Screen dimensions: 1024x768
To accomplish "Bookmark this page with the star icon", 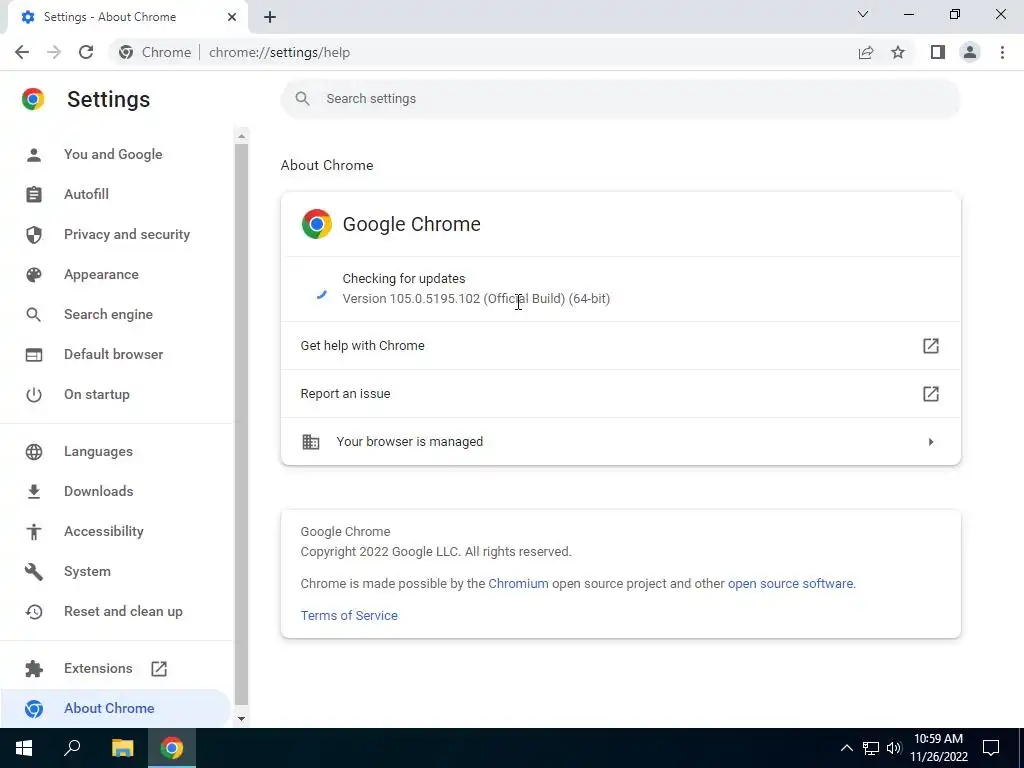I will point(898,52).
